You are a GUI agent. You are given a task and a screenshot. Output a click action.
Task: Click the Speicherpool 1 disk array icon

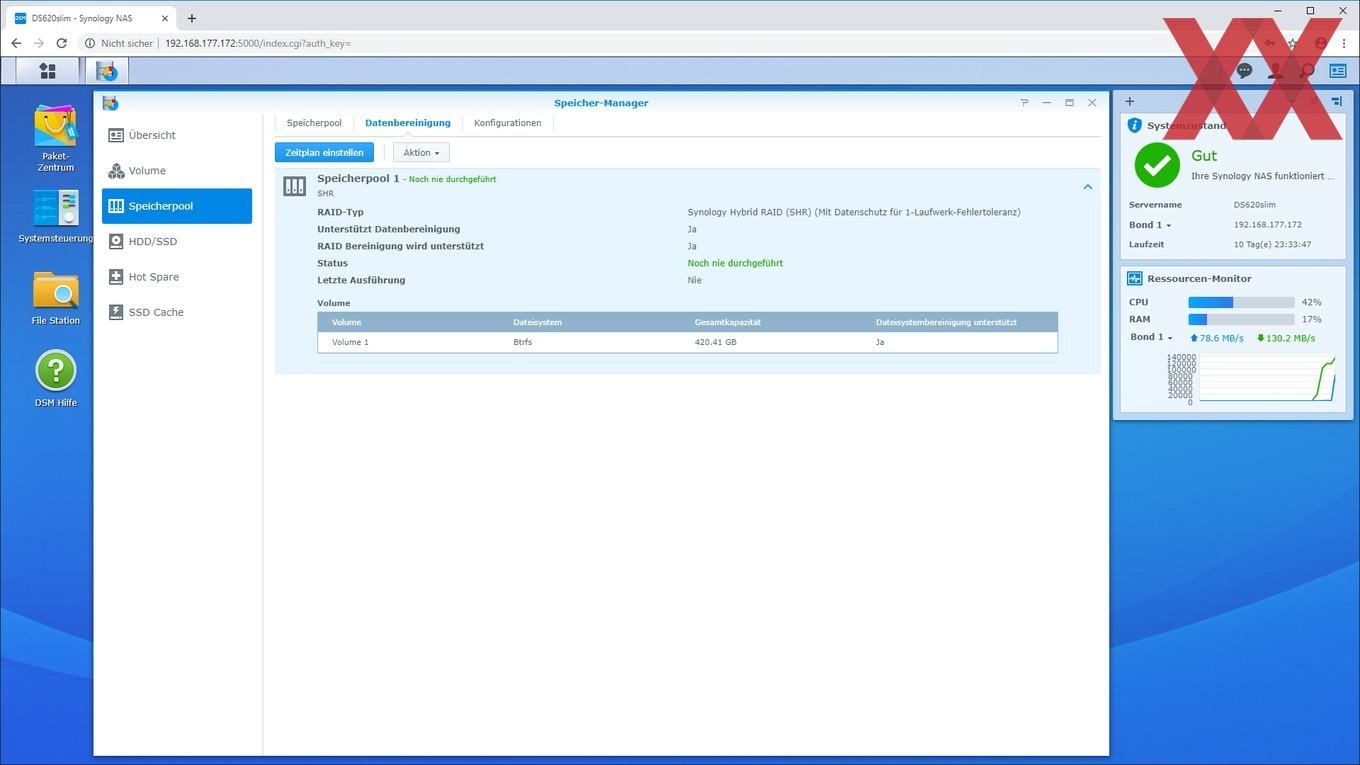coord(294,187)
